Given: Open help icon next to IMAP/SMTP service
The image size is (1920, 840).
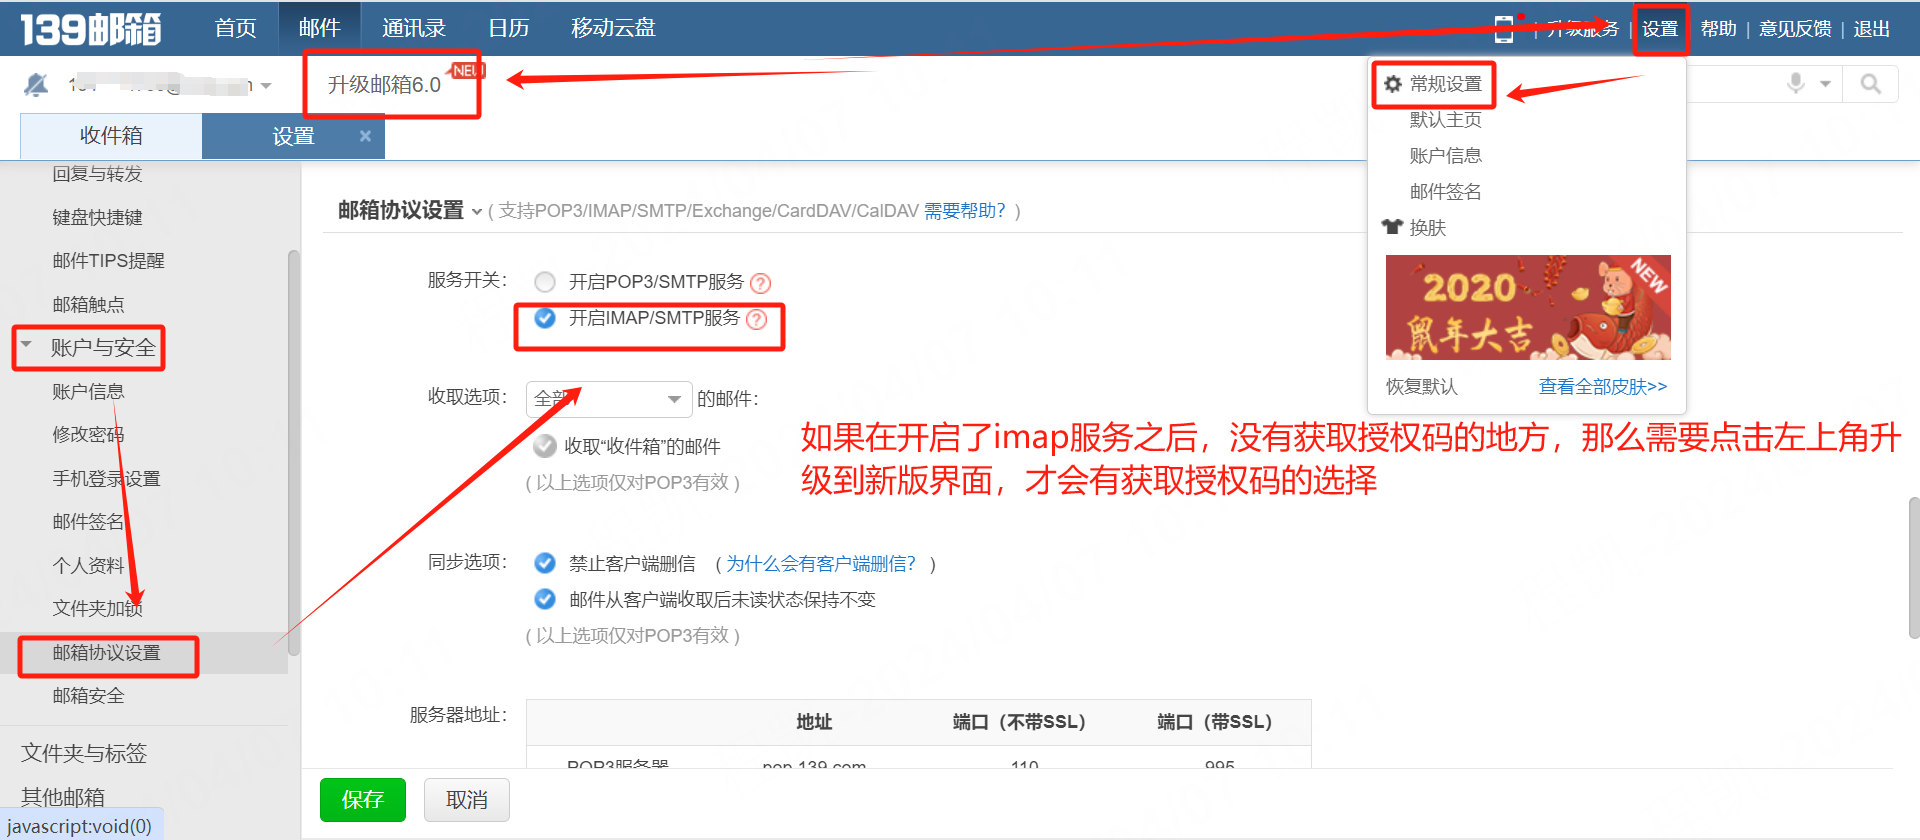Looking at the screenshot, I should click(x=756, y=319).
